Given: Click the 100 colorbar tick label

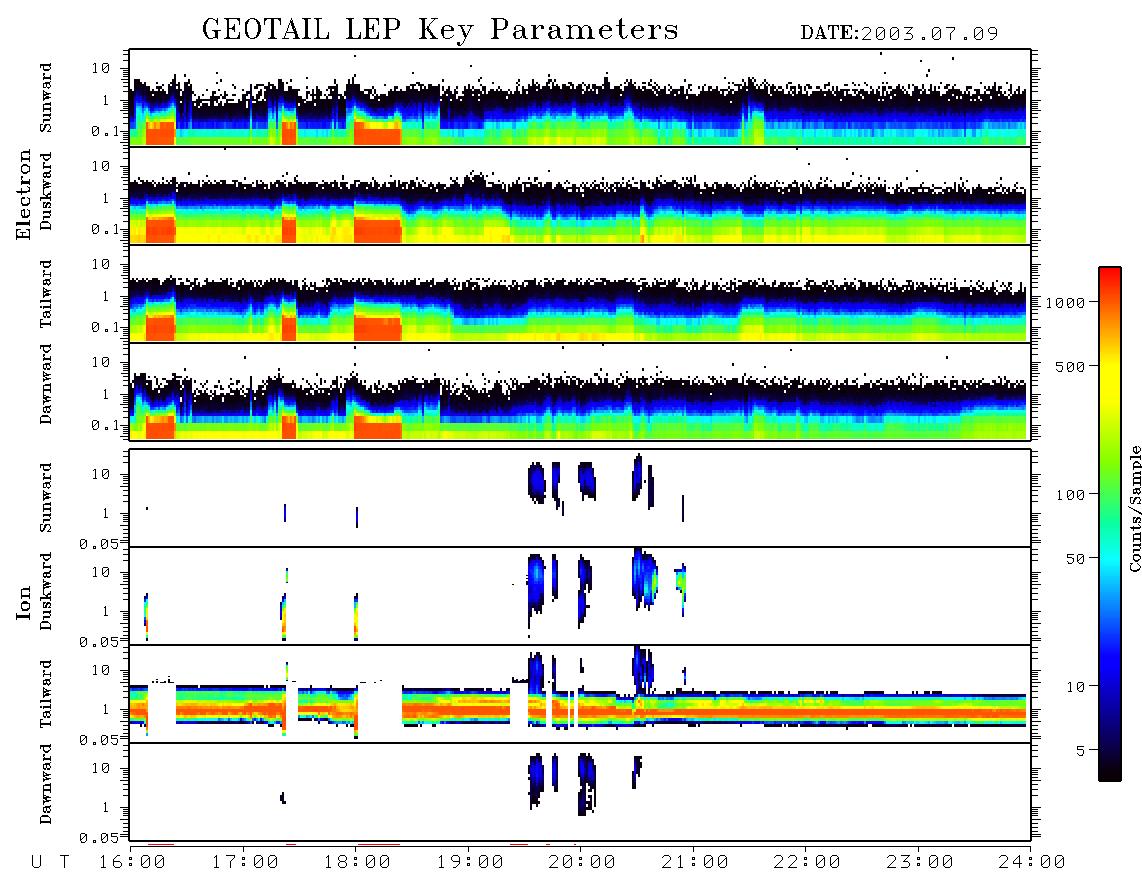Looking at the screenshot, I should pos(1070,495).
